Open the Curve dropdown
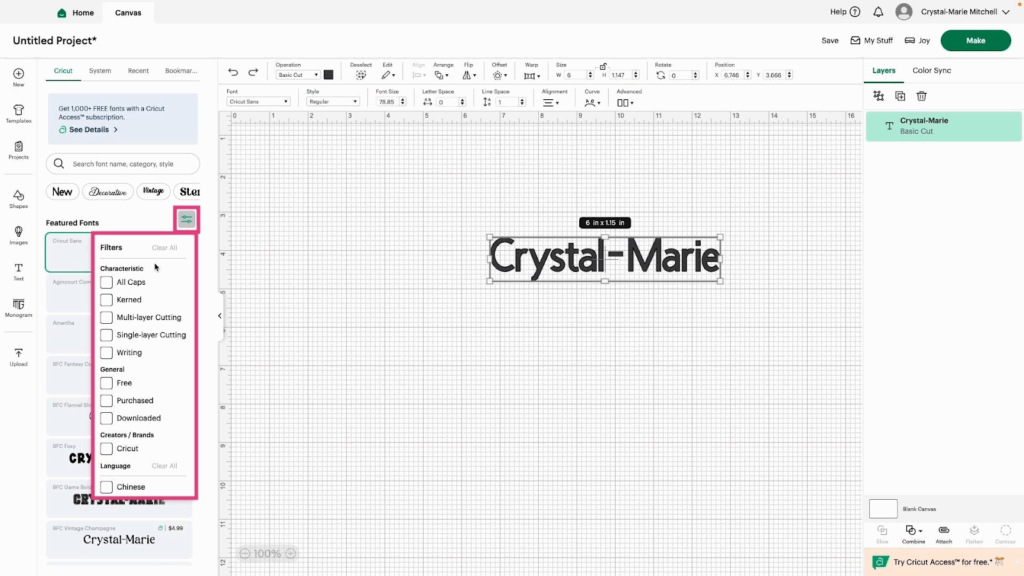 592,103
